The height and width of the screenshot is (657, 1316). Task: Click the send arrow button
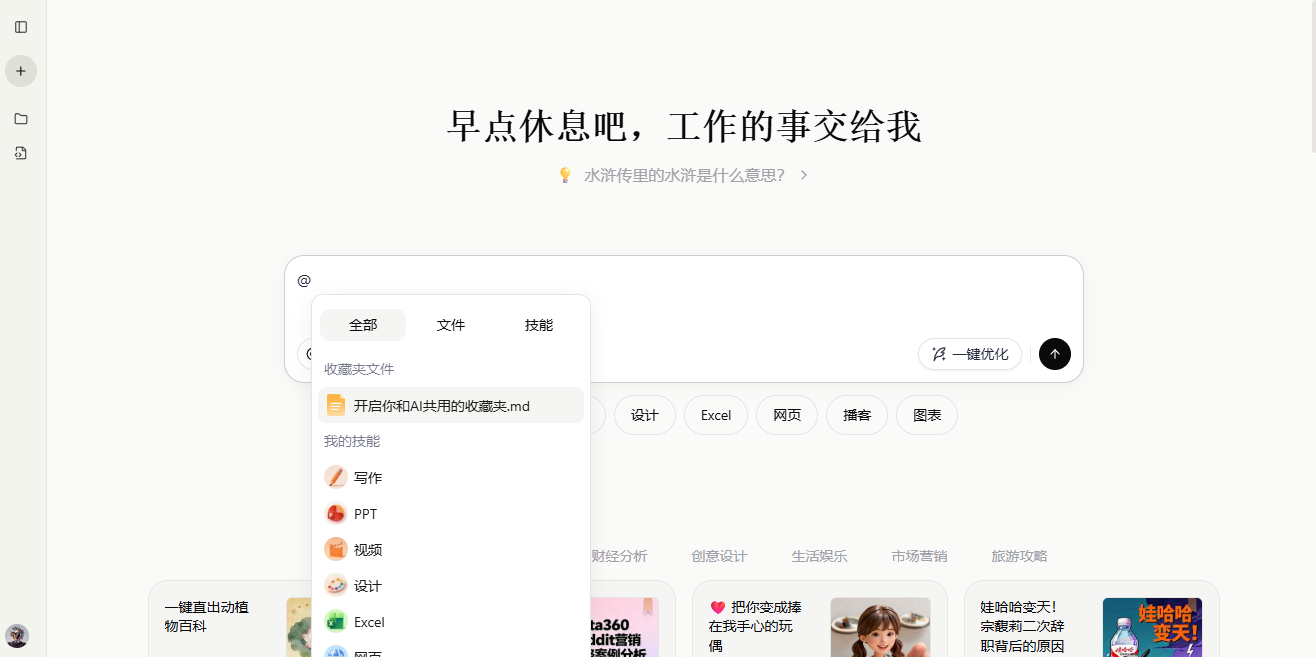coord(1054,354)
